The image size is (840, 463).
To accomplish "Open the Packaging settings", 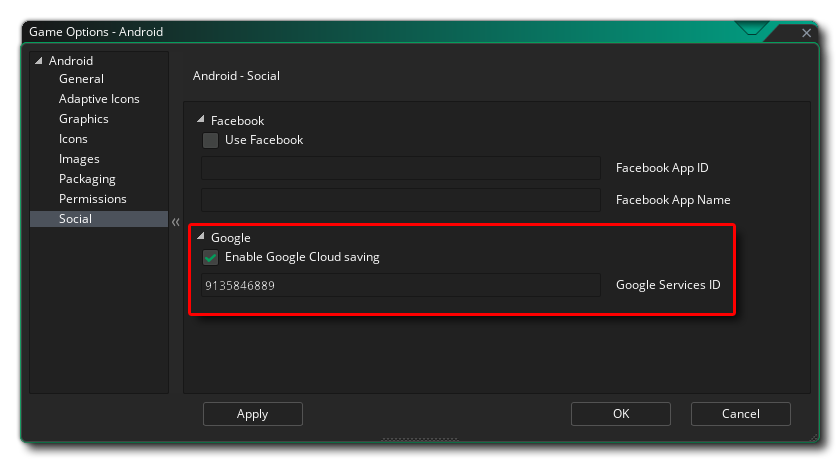I will click(x=87, y=179).
